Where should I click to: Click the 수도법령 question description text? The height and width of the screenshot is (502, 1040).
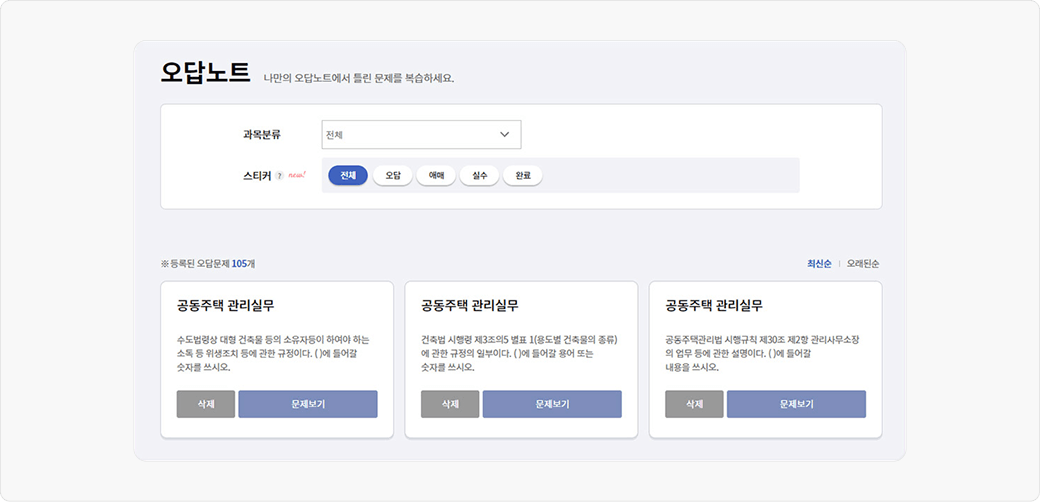coord(272,353)
